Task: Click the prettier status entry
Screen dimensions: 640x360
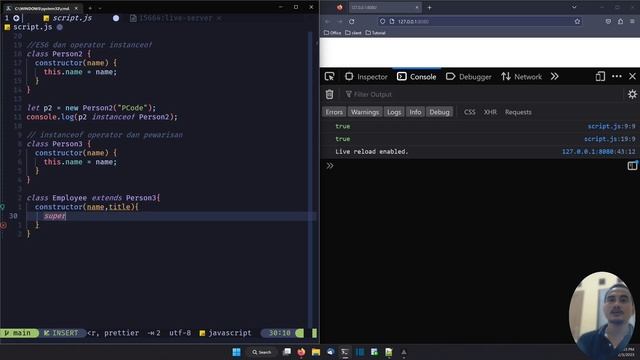Action: pos(121,333)
